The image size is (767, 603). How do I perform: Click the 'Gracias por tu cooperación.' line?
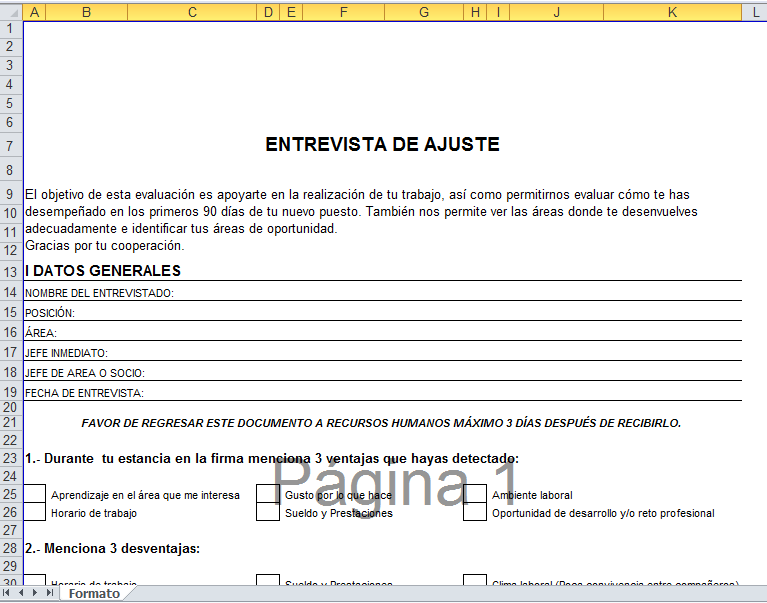[105, 246]
